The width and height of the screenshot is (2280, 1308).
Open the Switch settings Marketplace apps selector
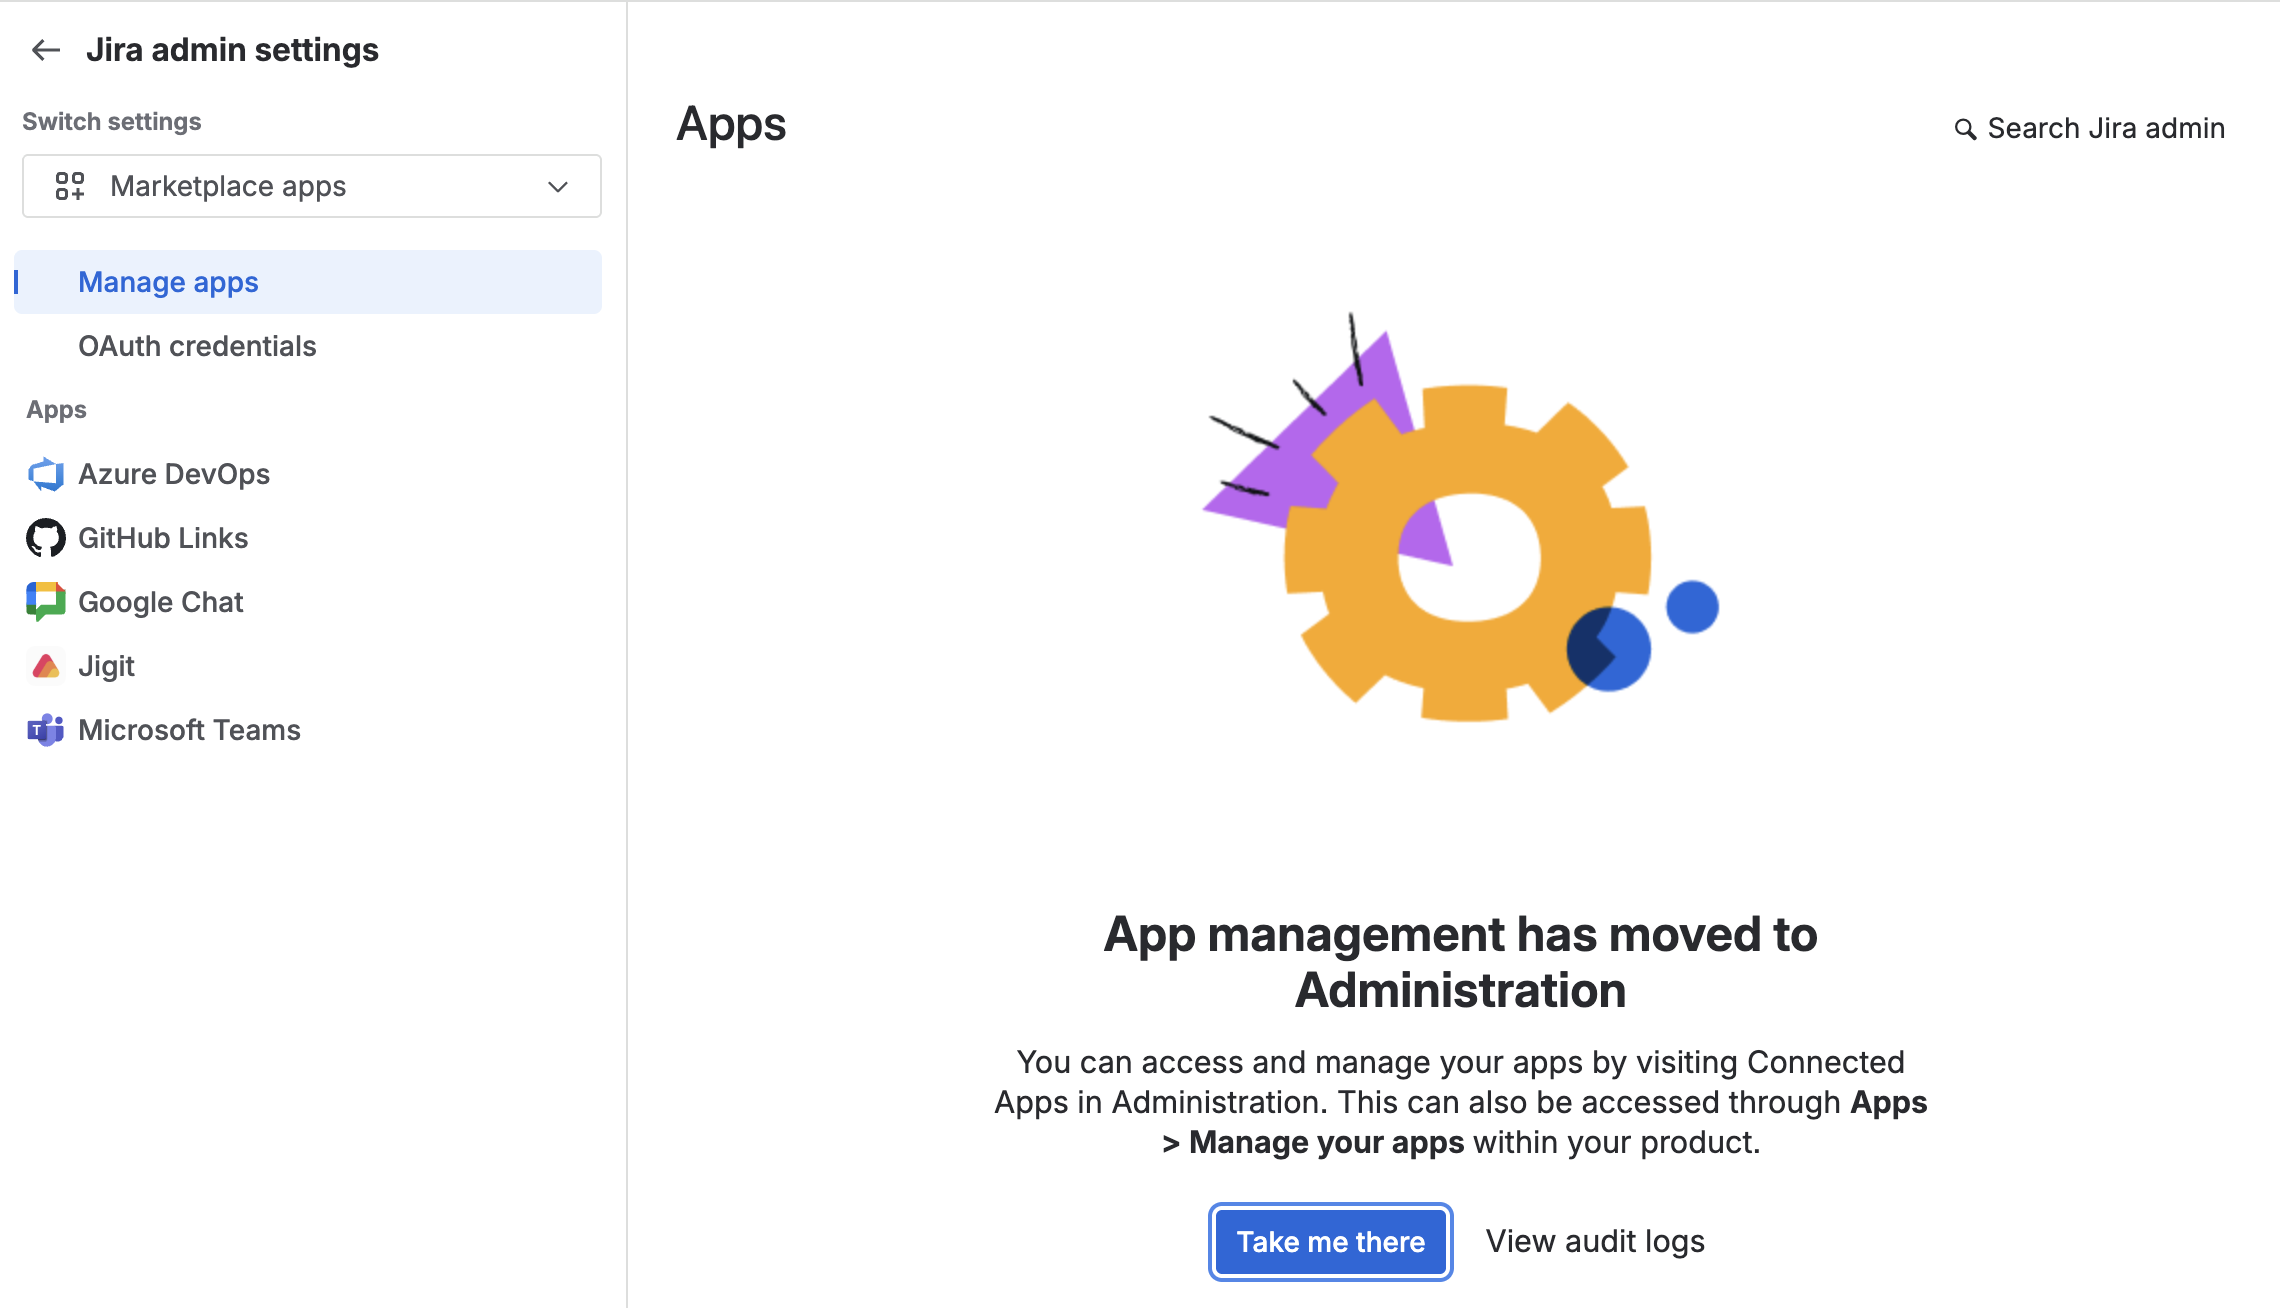[312, 186]
